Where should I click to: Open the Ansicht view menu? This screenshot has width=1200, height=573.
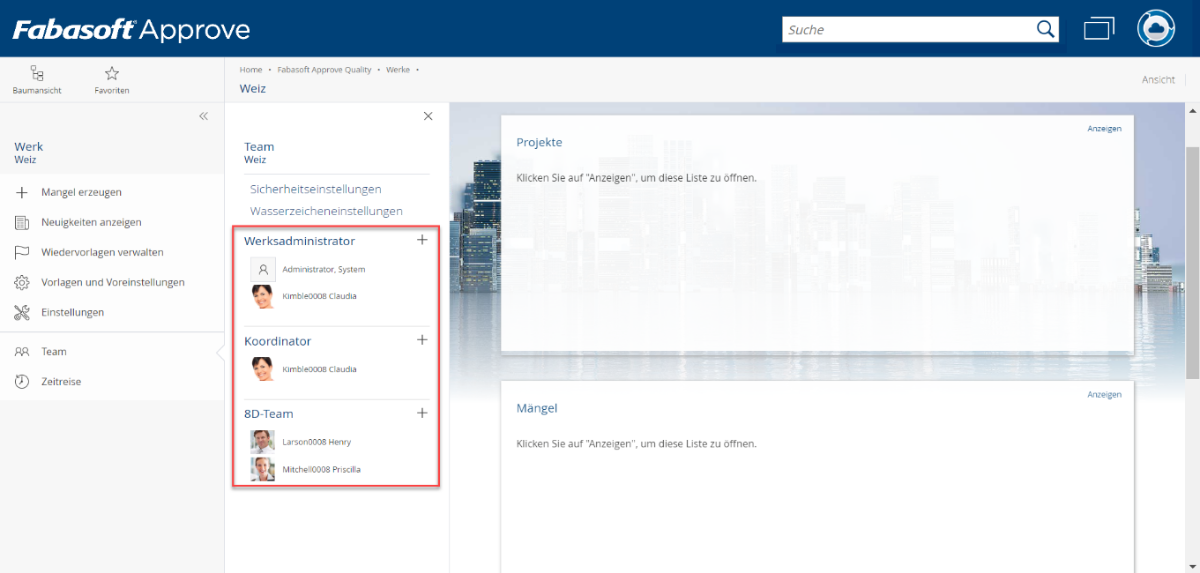(x=1158, y=79)
